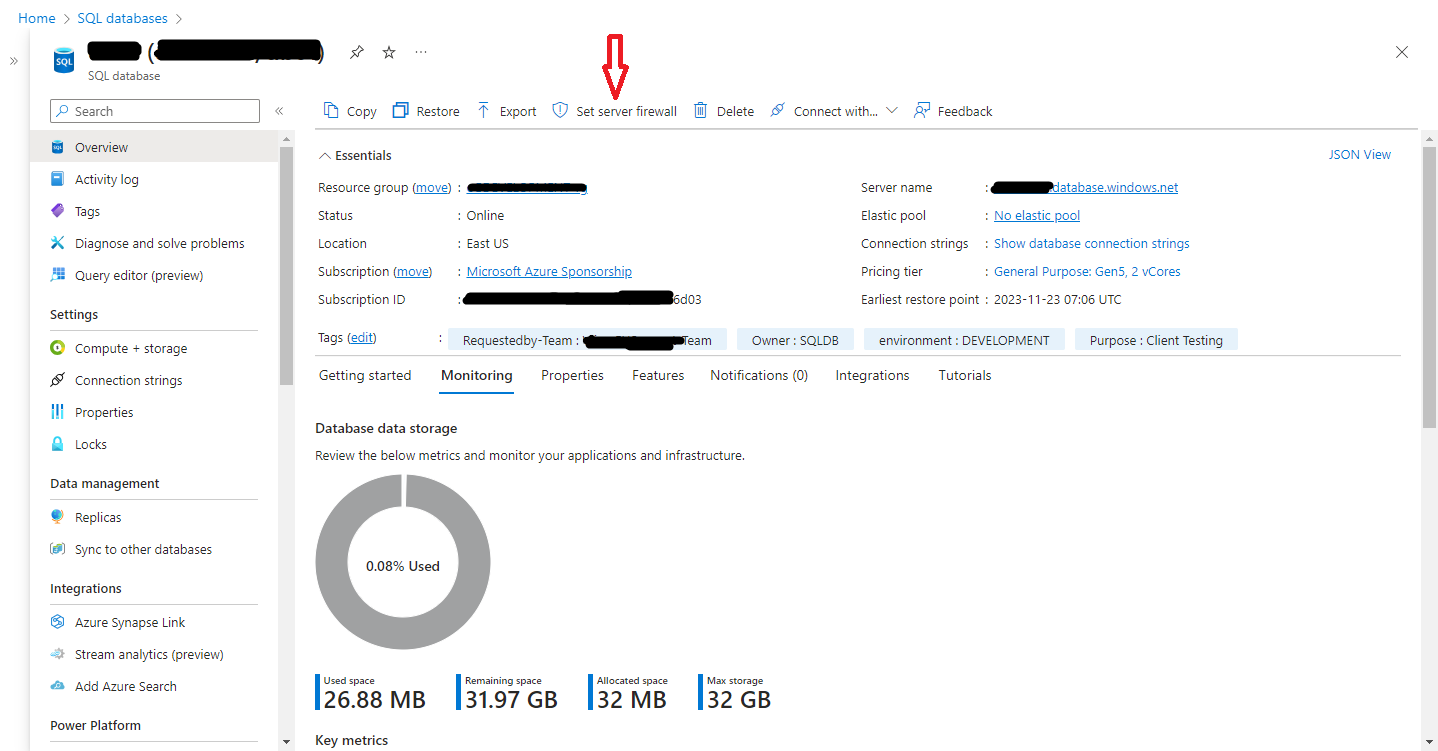Click the Add Azure Search cloud icon
Image resolution: width=1438 pixels, height=751 pixels.
57,686
